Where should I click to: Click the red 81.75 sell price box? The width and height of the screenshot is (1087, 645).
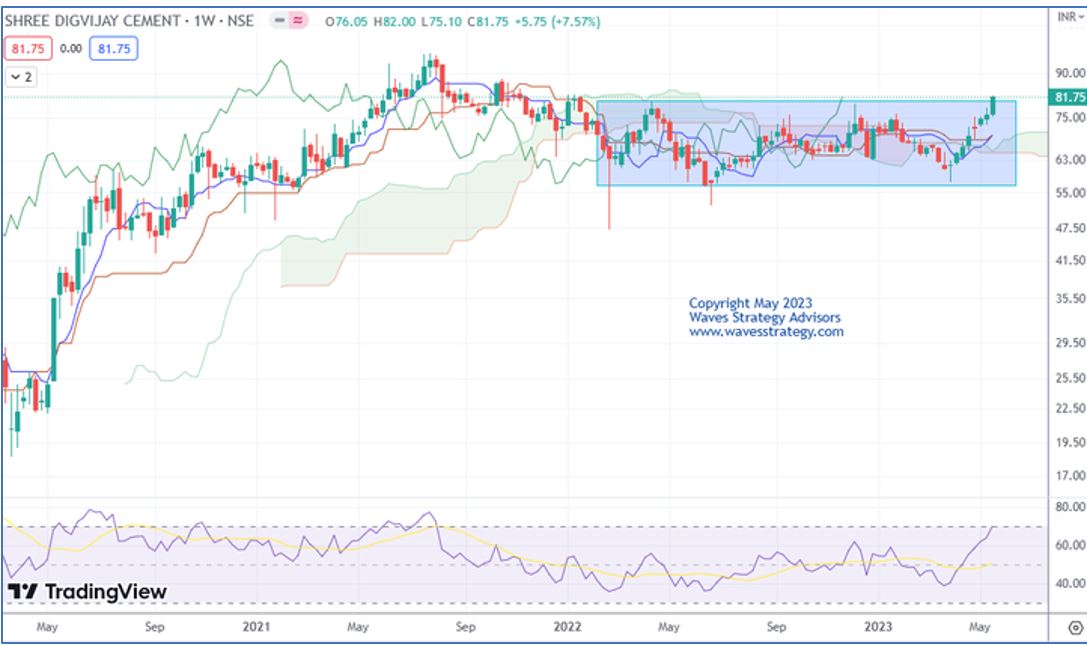coord(28,49)
